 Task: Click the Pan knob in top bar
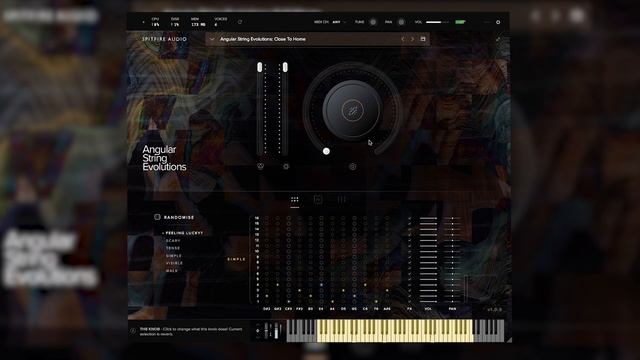tap(401, 22)
